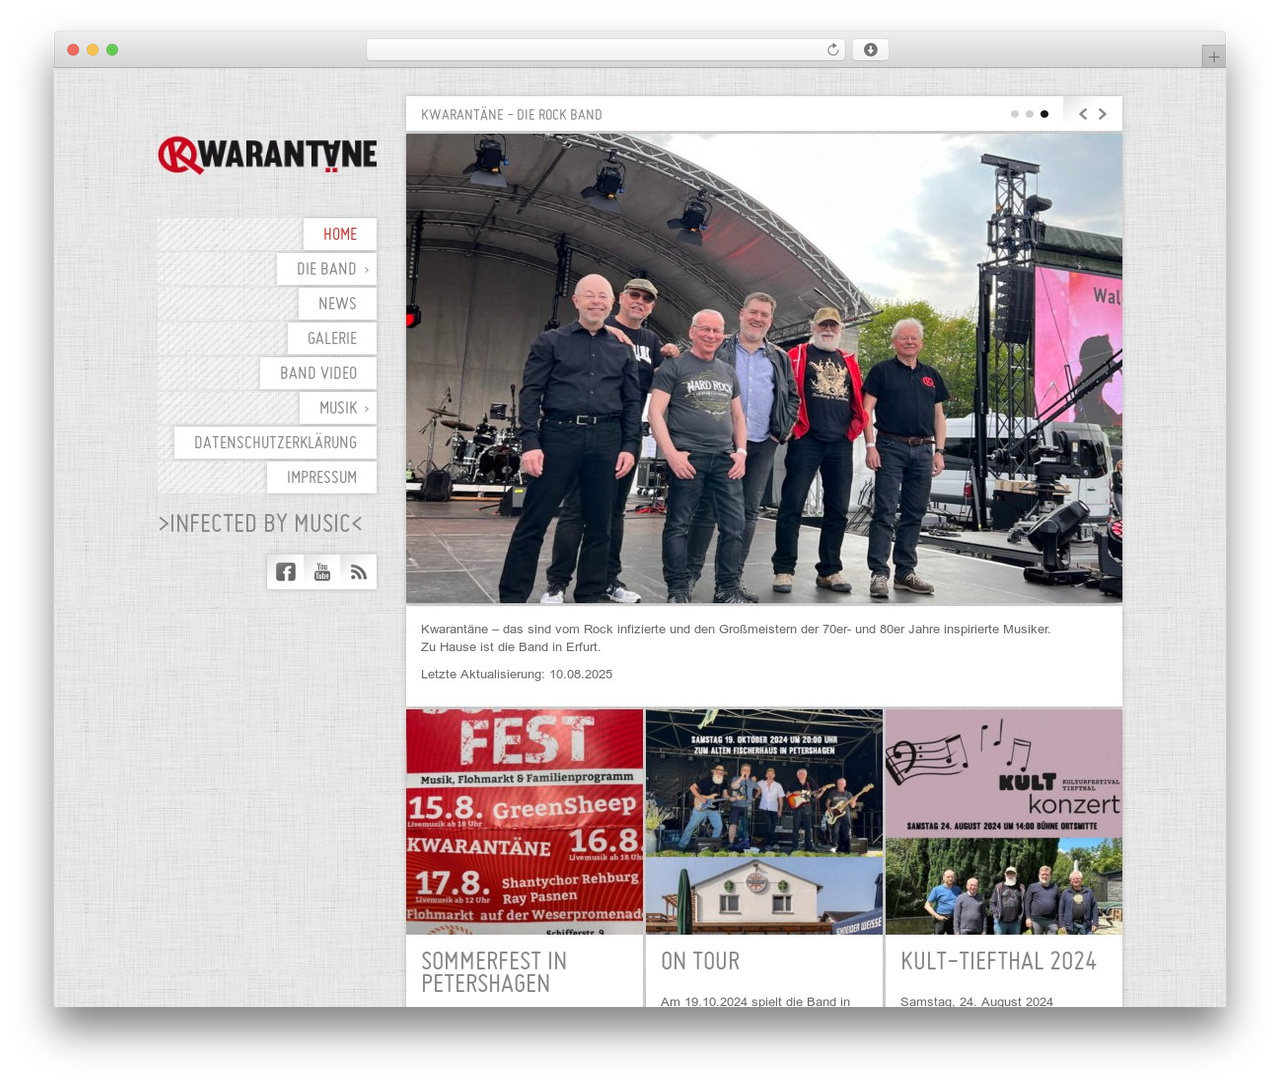Click the Kwarantäne logo
The height and width of the screenshot is (1084, 1280).
[x=268, y=155]
